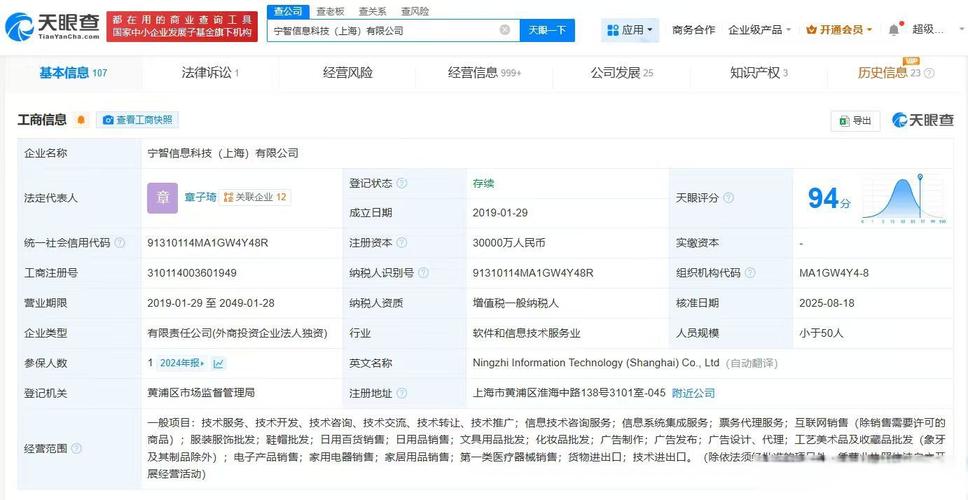Screen dimensions: 968x500
Task: Click the TianYanCha logo in header
Action: point(52,27)
